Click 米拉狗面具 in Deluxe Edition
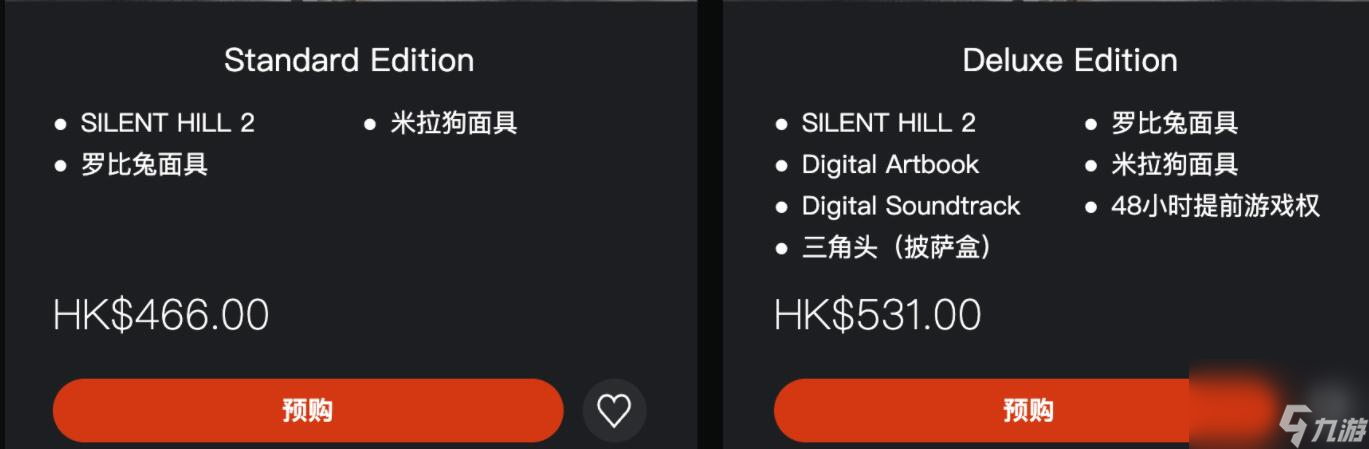1369x449 pixels. click(1175, 164)
